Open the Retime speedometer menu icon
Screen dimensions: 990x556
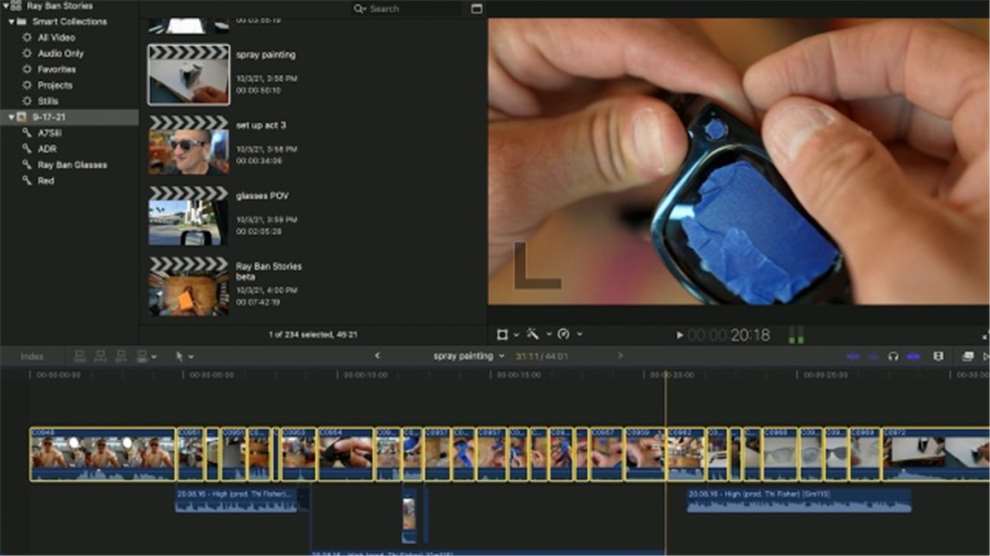(x=563, y=334)
